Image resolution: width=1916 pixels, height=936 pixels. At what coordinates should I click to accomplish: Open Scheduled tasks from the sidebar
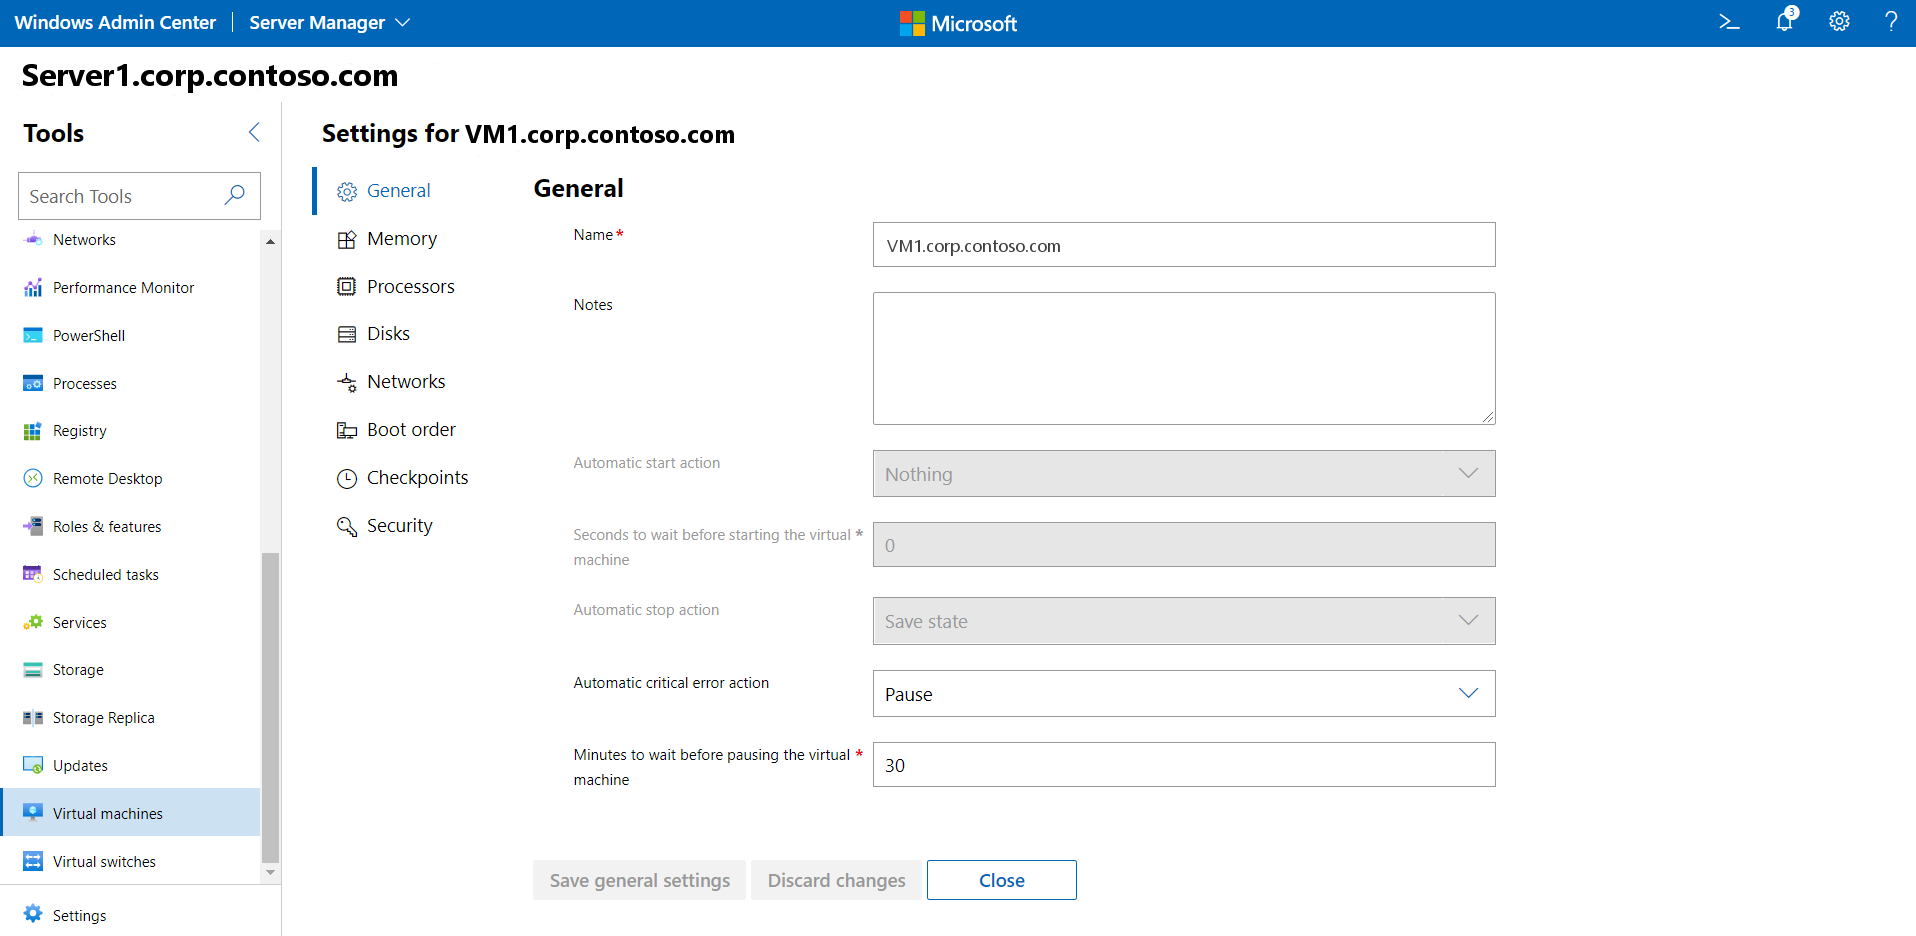pyautogui.click(x=106, y=574)
